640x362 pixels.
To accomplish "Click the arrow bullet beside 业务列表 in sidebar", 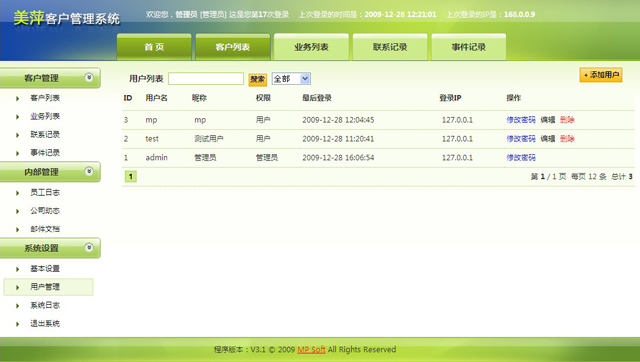I will click(x=18, y=117).
